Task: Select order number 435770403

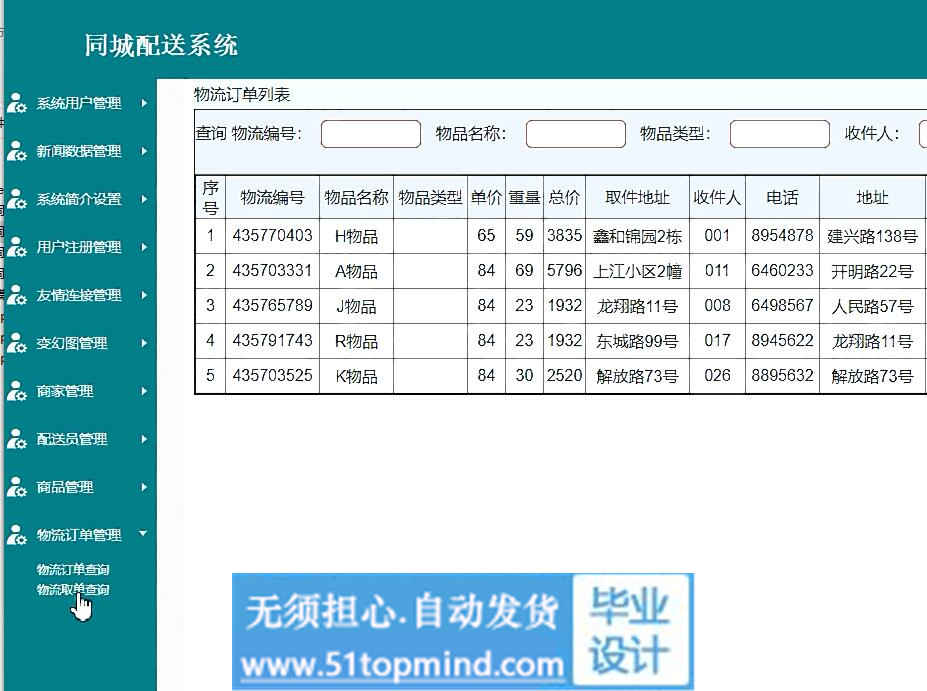Action: tap(272, 236)
